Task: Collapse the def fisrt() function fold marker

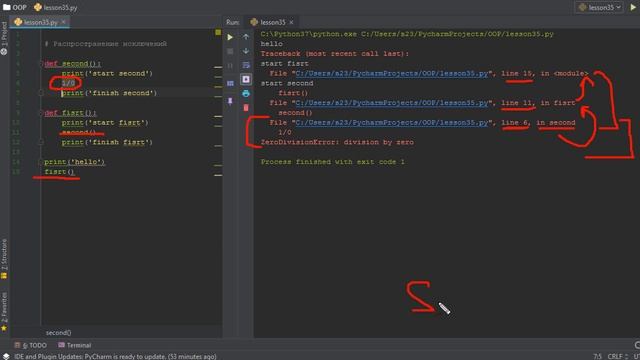Action: point(41,113)
